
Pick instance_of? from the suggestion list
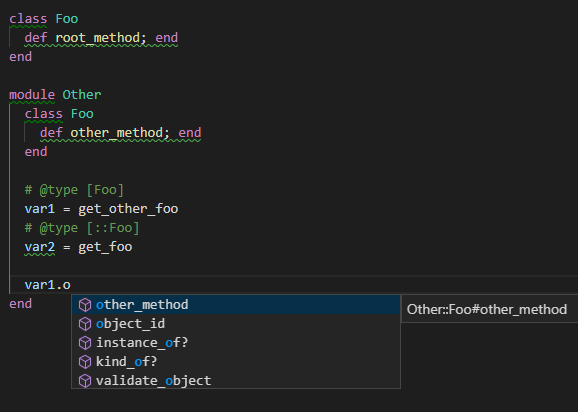tap(236, 343)
